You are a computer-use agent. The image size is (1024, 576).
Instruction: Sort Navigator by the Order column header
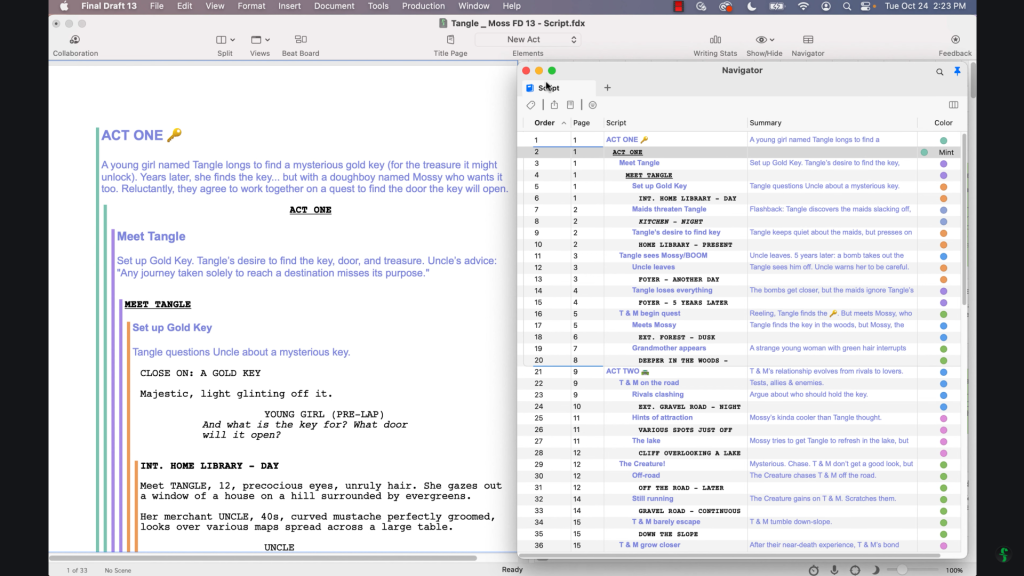pos(545,123)
